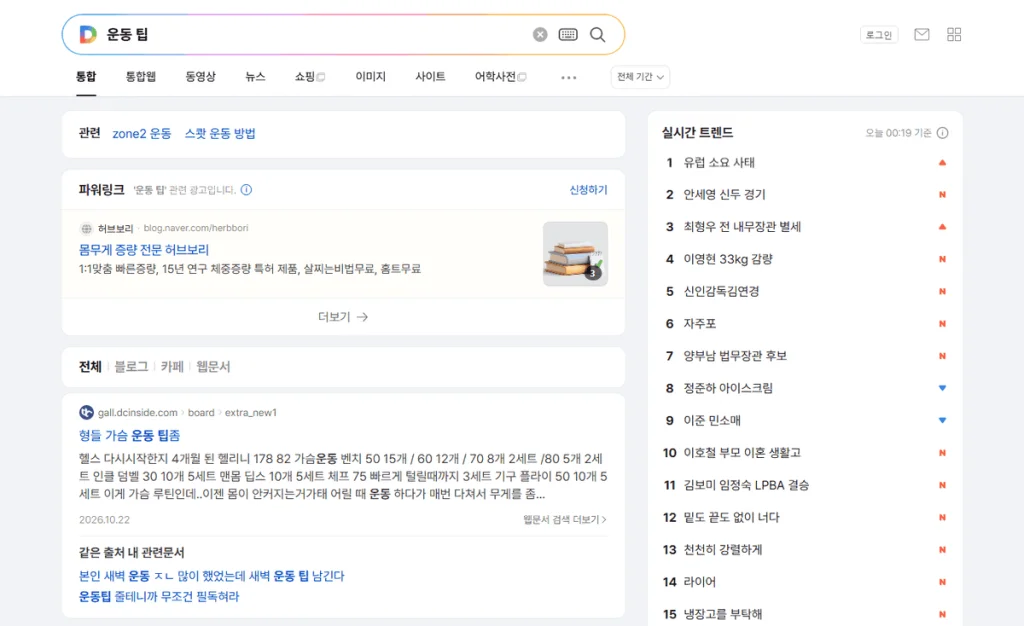The width and height of the screenshot is (1024, 626).
Task: Filter results by 카페
Action: (x=172, y=367)
